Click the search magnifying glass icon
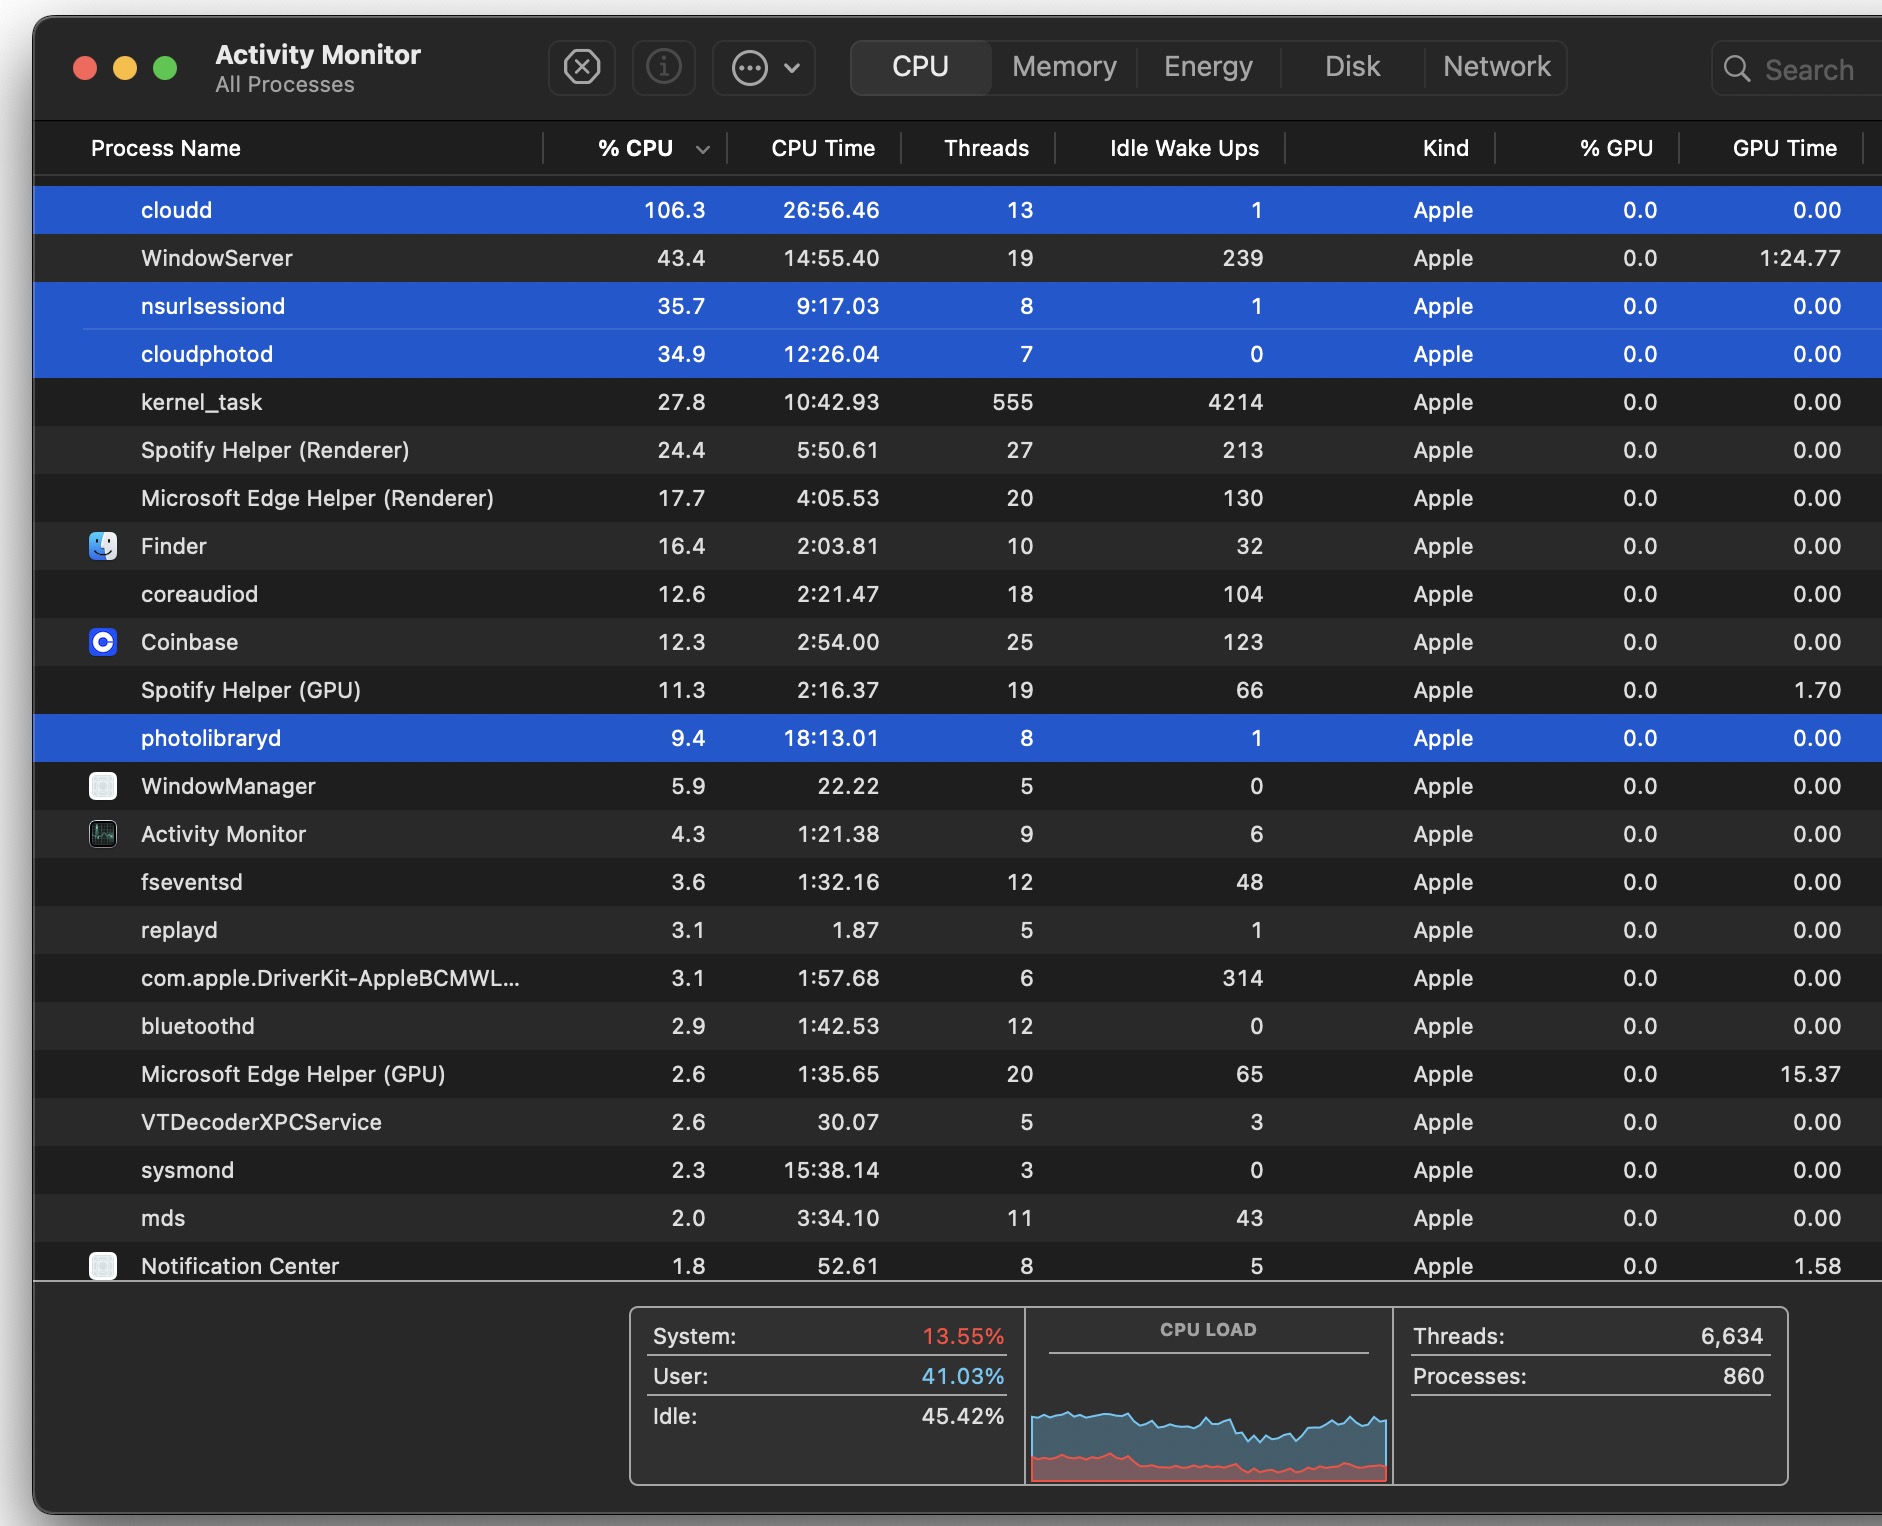 (1737, 69)
